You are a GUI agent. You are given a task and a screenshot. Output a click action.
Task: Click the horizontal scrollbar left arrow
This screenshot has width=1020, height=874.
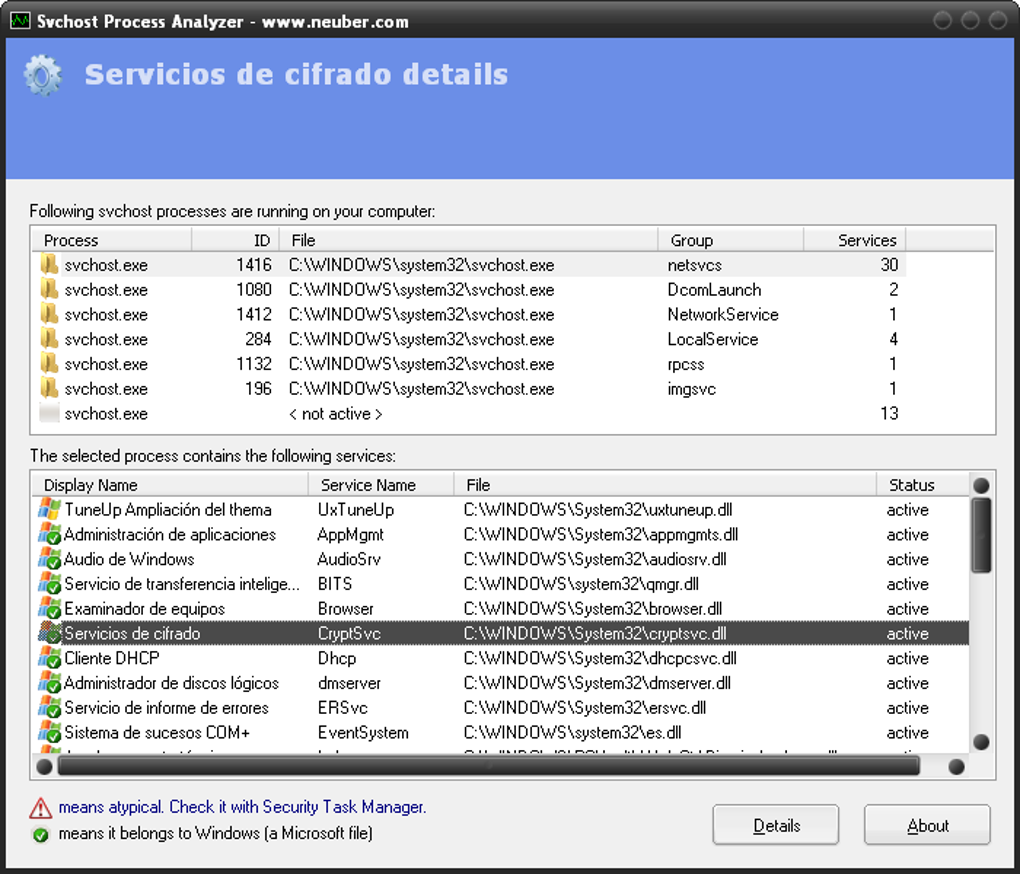[x=45, y=766]
